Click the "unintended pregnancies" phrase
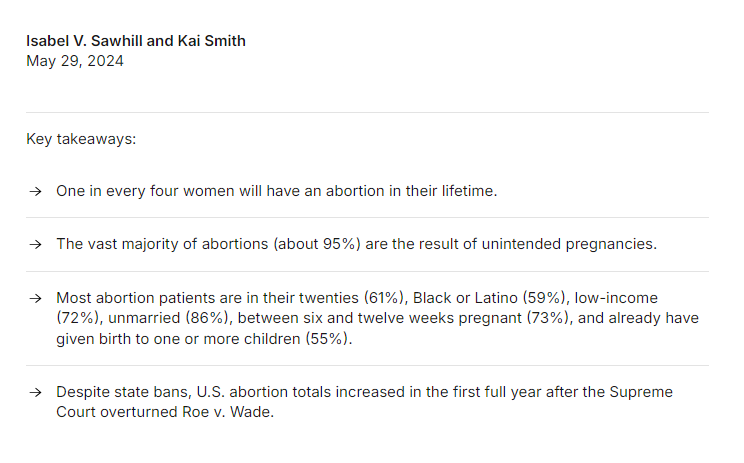The height and width of the screenshot is (463, 744). 569,244
